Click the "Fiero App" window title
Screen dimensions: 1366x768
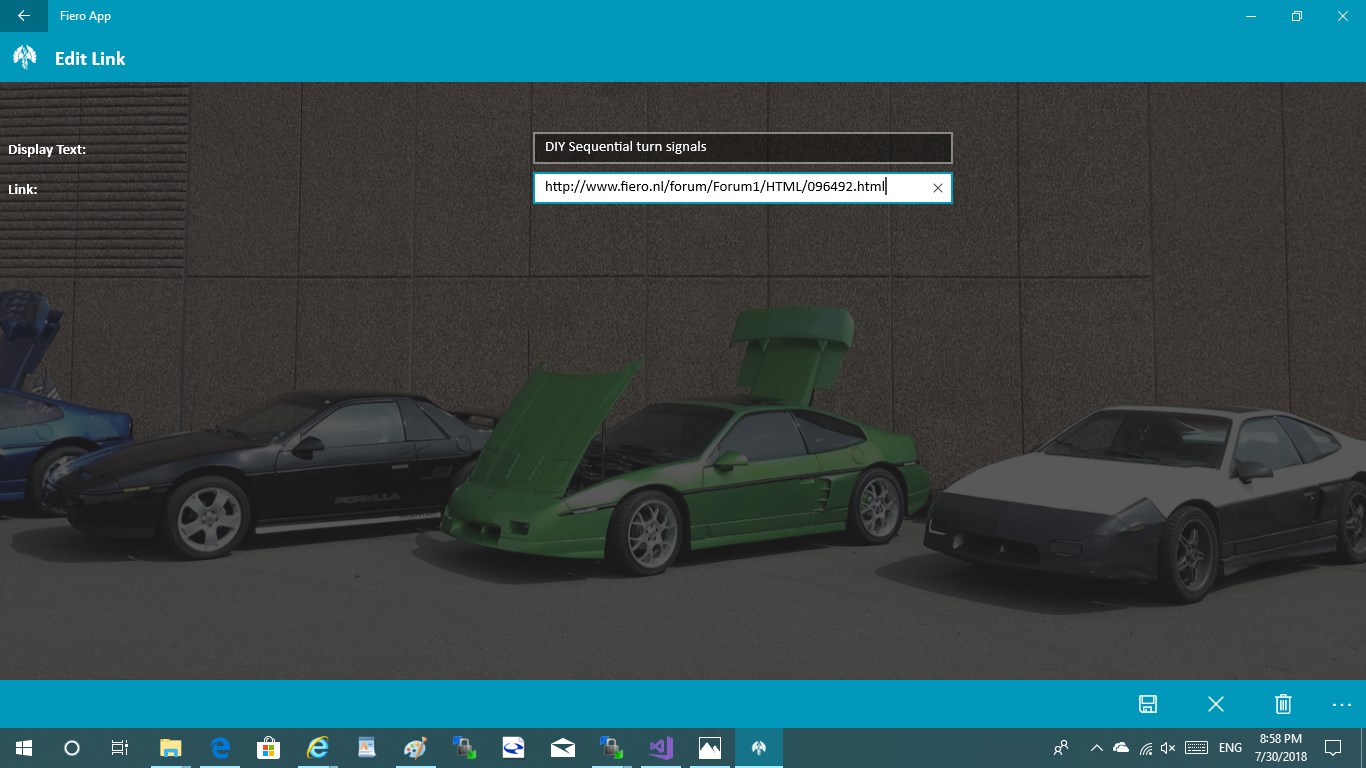tap(85, 16)
